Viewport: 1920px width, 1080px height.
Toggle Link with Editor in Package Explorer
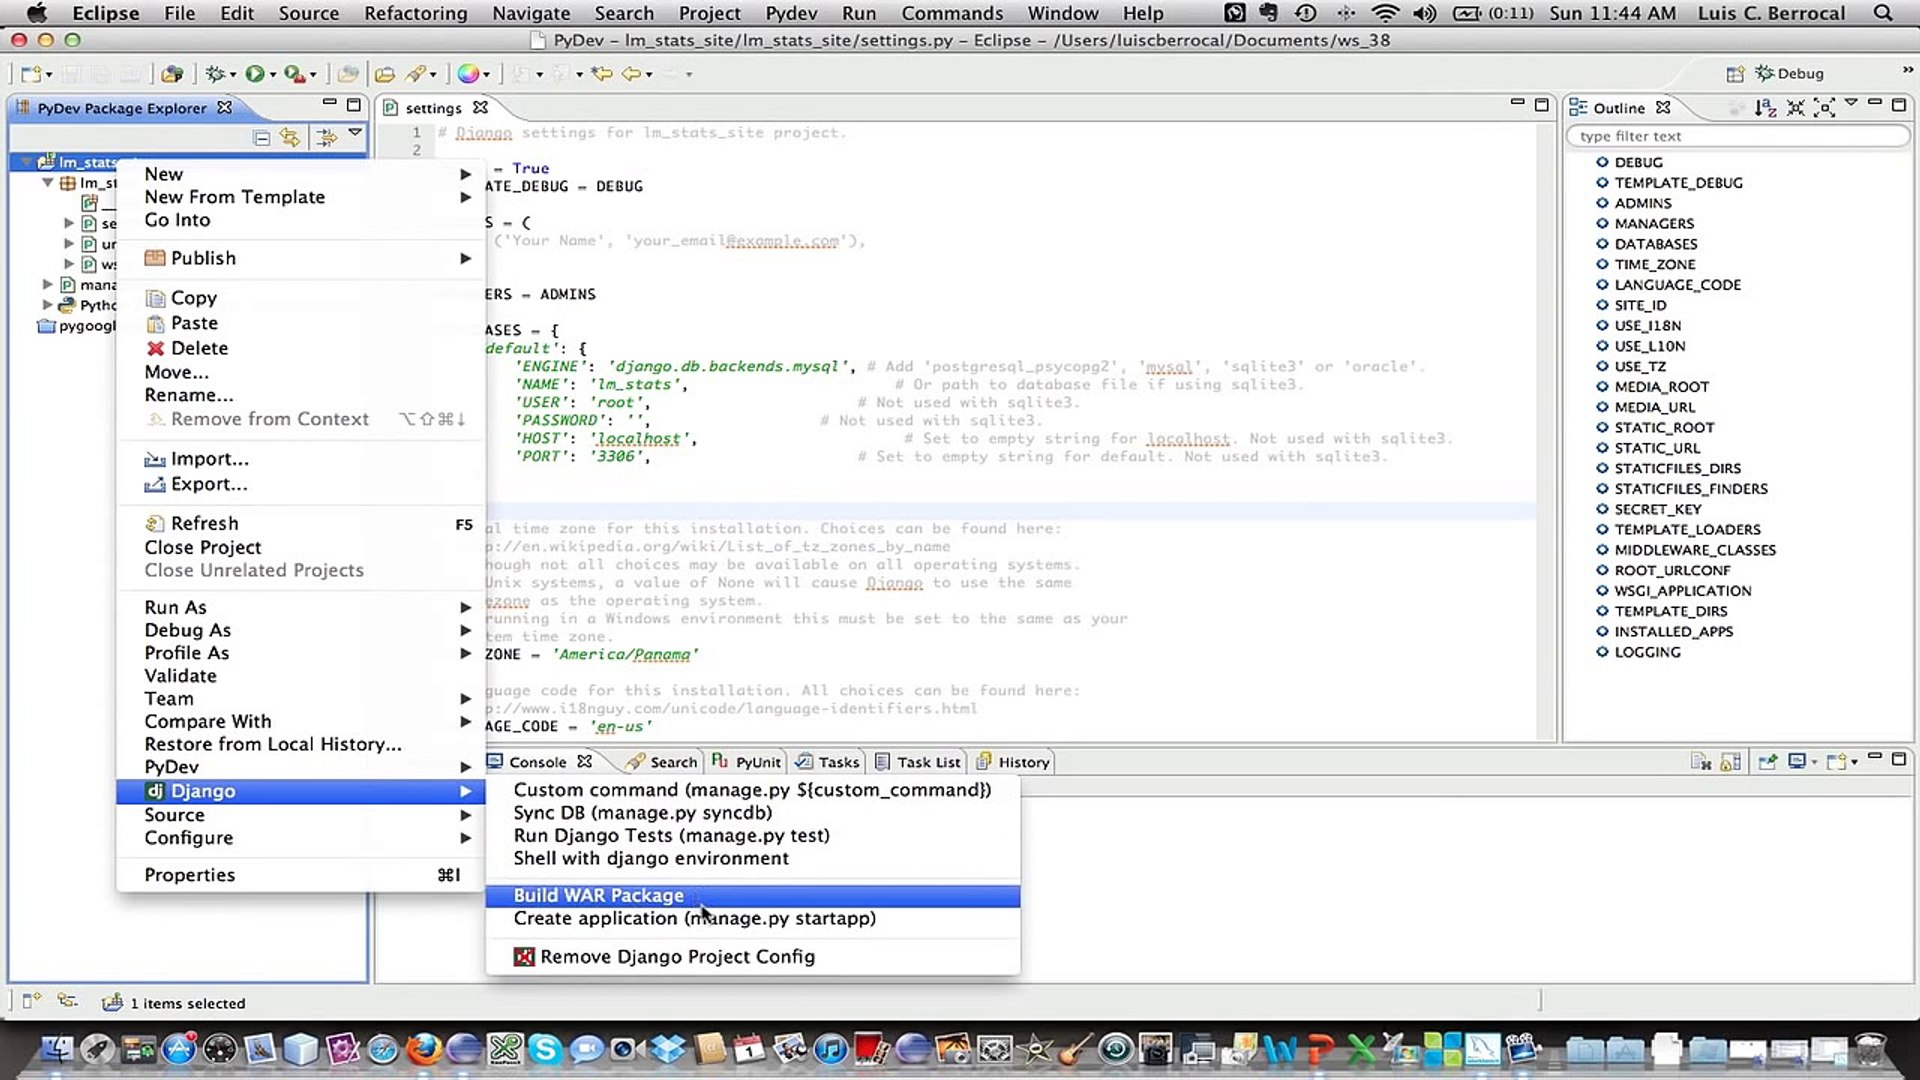pyautogui.click(x=290, y=138)
